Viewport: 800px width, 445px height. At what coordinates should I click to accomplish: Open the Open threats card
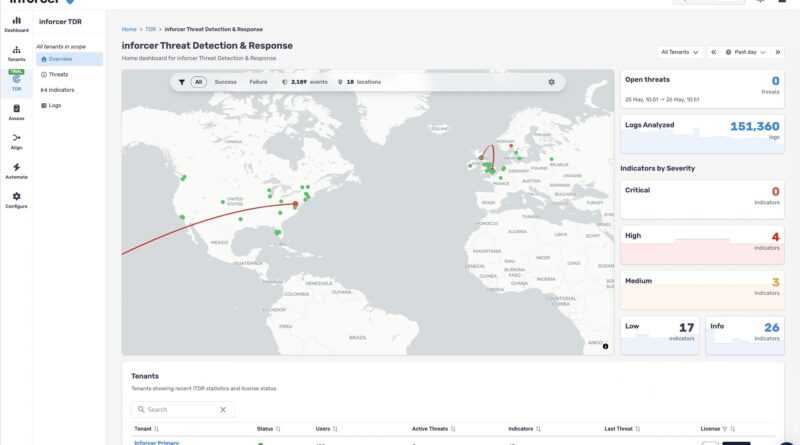[x=702, y=89]
